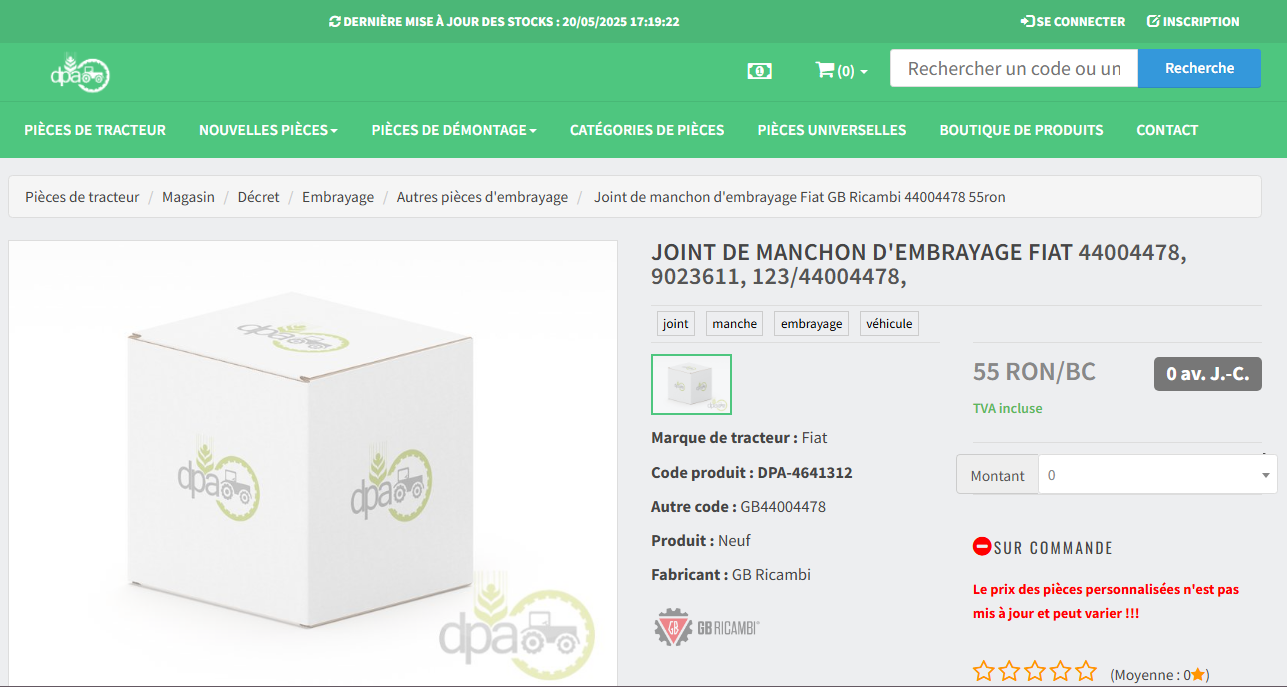Click the blue Recherche button
Image resolution: width=1287 pixels, height=687 pixels.
[x=1199, y=68]
